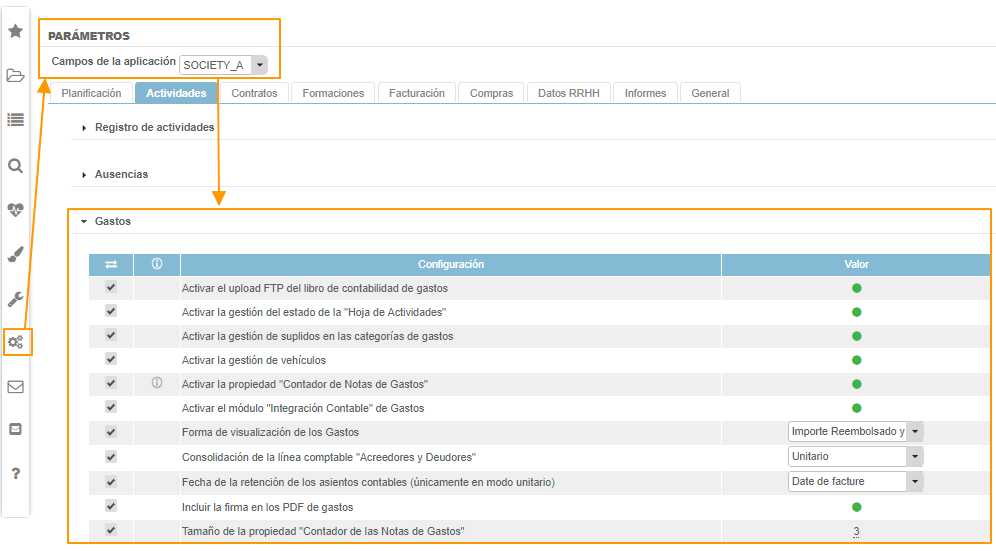Click green status dot for gestión de suplidos
The width and height of the screenshot is (996, 551).
tap(856, 336)
